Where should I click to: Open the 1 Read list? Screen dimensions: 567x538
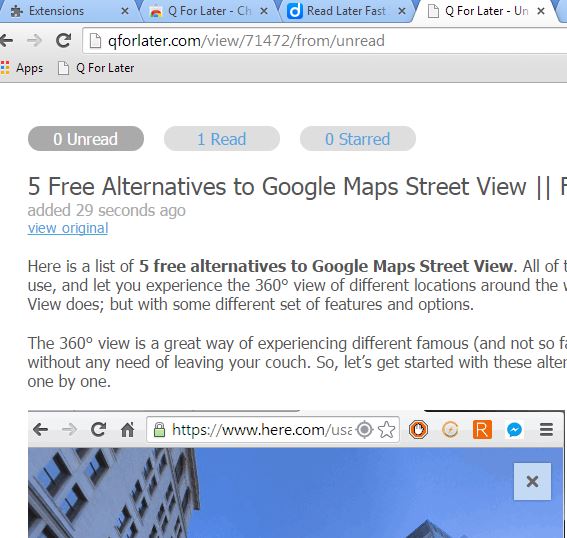[x=222, y=139]
